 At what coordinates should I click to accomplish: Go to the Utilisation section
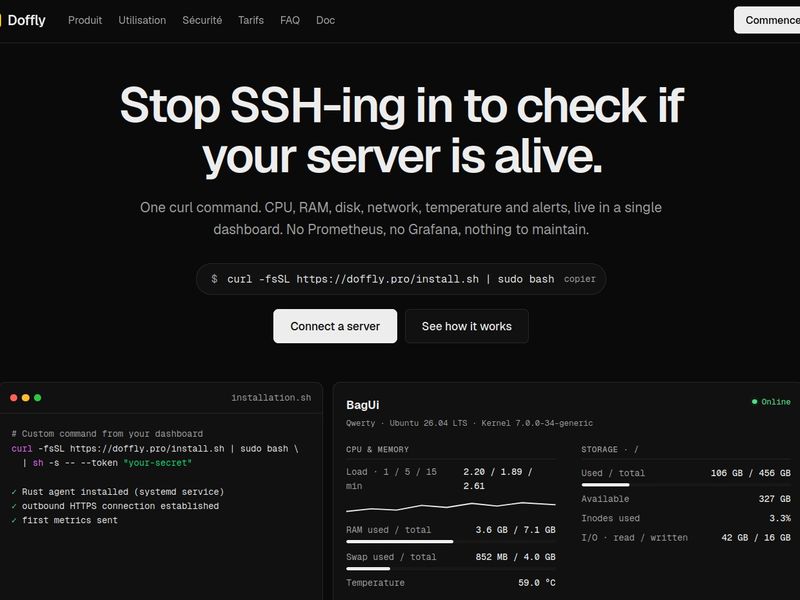[142, 20]
